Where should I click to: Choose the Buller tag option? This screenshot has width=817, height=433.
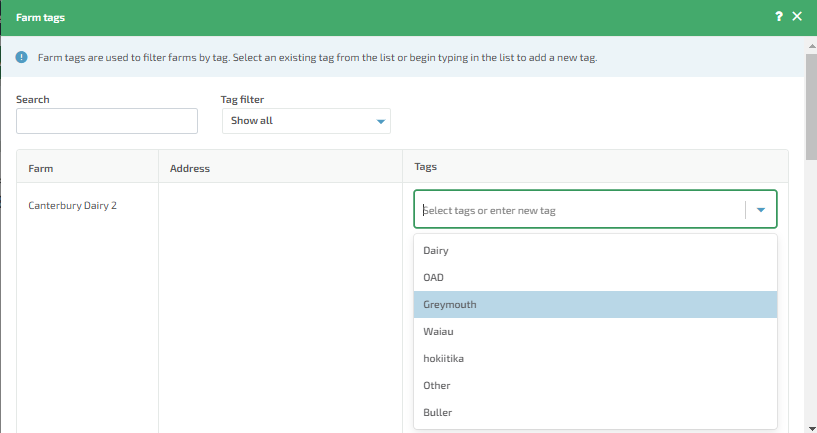[x=595, y=413]
